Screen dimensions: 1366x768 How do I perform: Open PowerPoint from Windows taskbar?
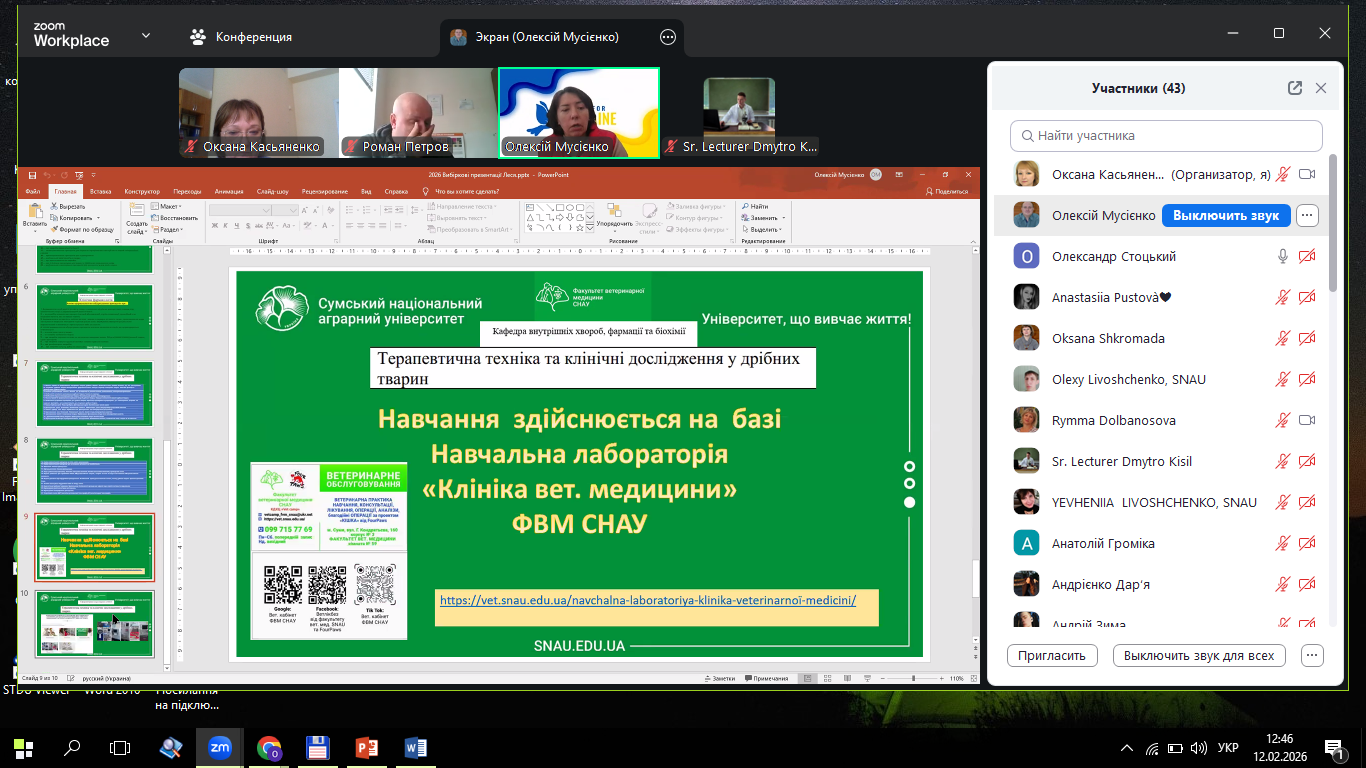tap(367, 747)
